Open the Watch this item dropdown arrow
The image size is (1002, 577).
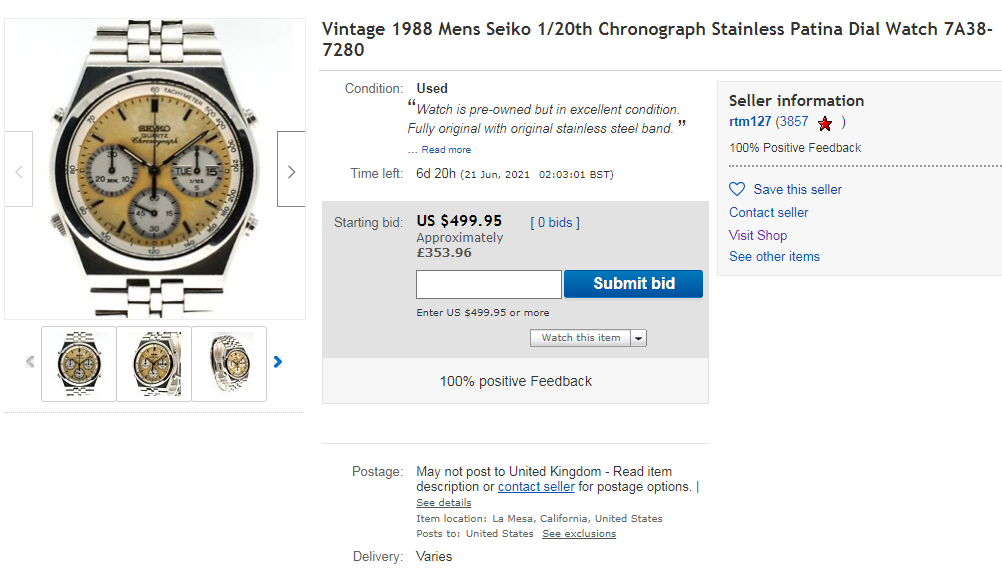pyautogui.click(x=639, y=337)
